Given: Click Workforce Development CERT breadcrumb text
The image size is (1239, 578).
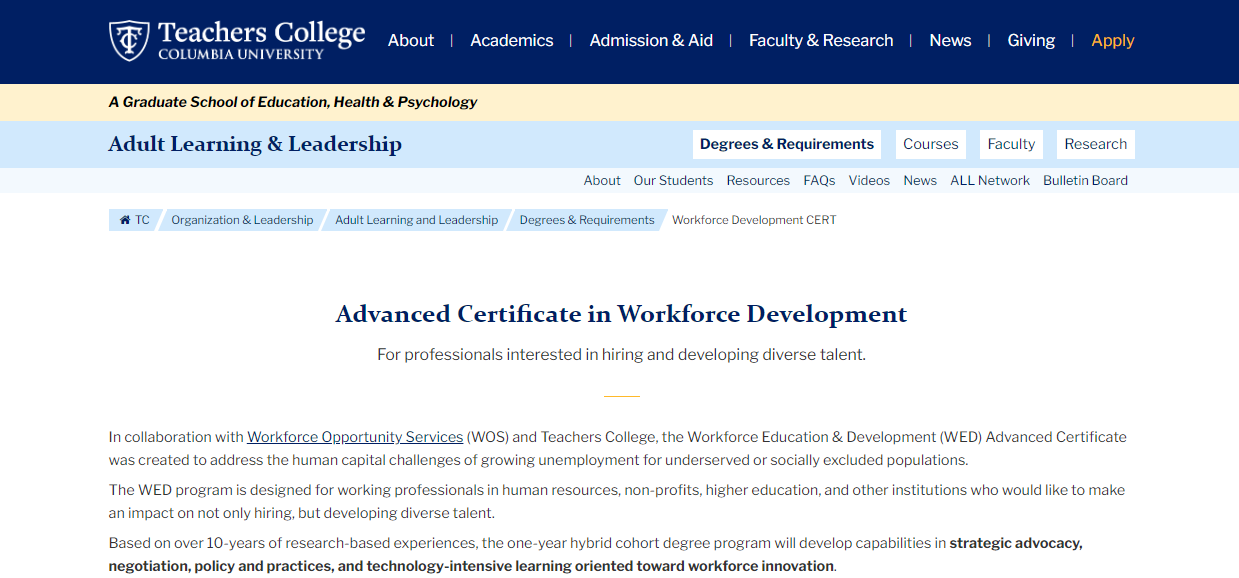Looking at the screenshot, I should (754, 220).
